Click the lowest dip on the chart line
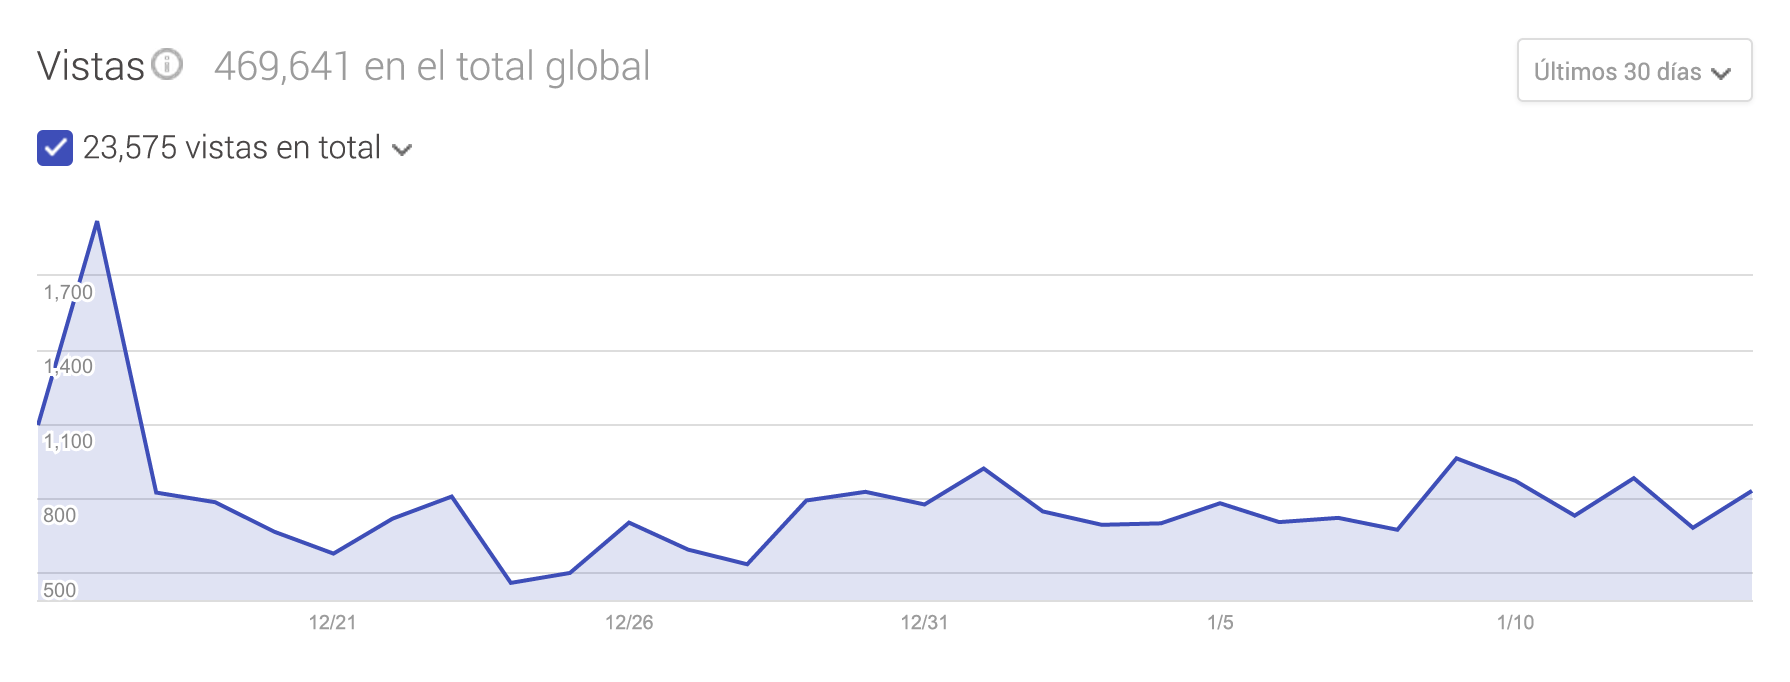 click(511, 582)
